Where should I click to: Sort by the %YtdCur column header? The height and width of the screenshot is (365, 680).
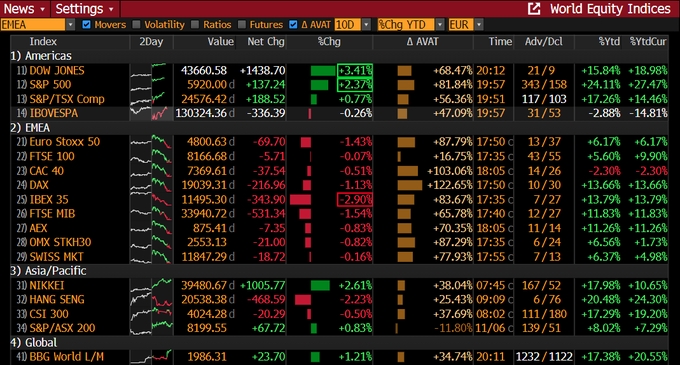(648, 42)
